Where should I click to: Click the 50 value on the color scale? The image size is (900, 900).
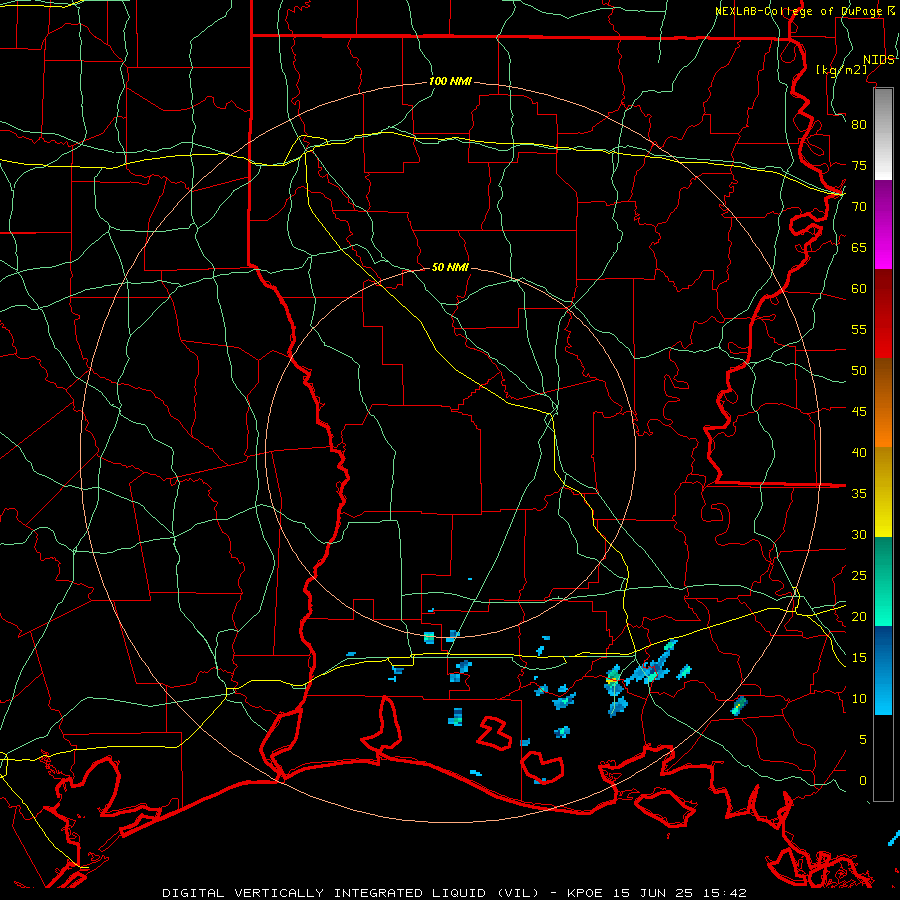pyautogui.click(x=859, y=371)
